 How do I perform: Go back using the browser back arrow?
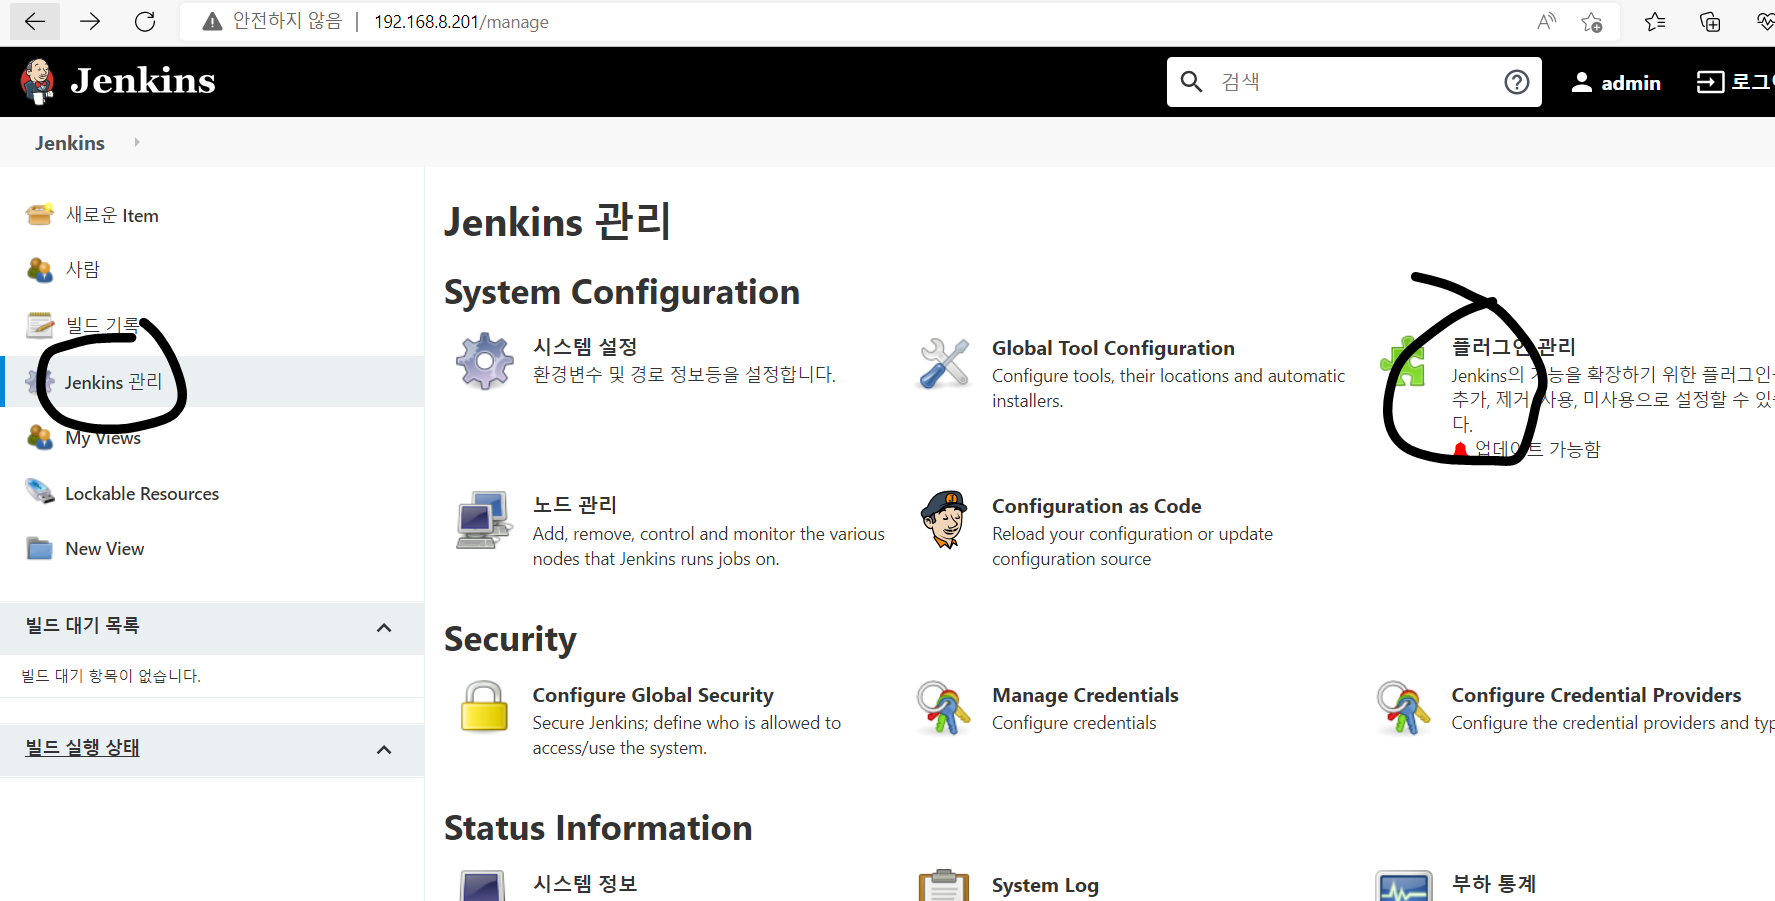pos(35,21)
